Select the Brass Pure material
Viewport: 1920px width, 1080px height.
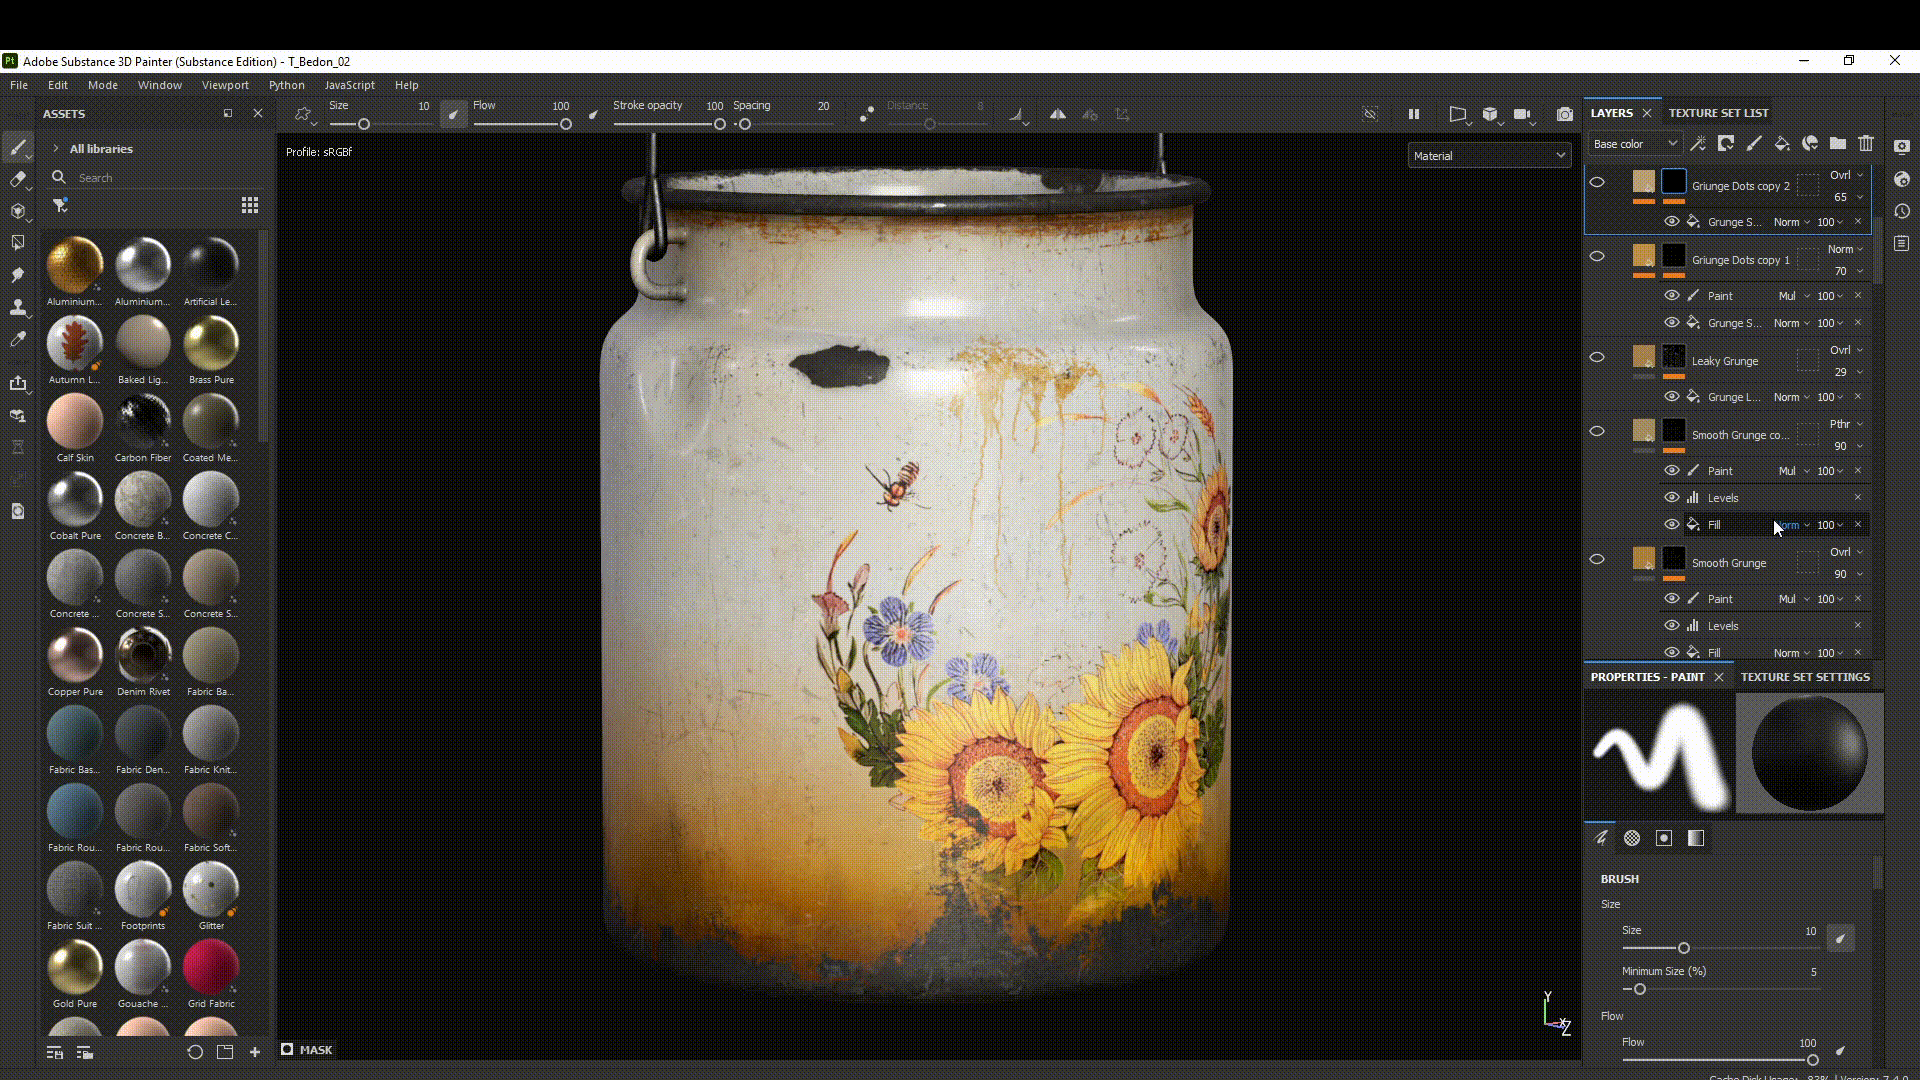pos(211,343)
